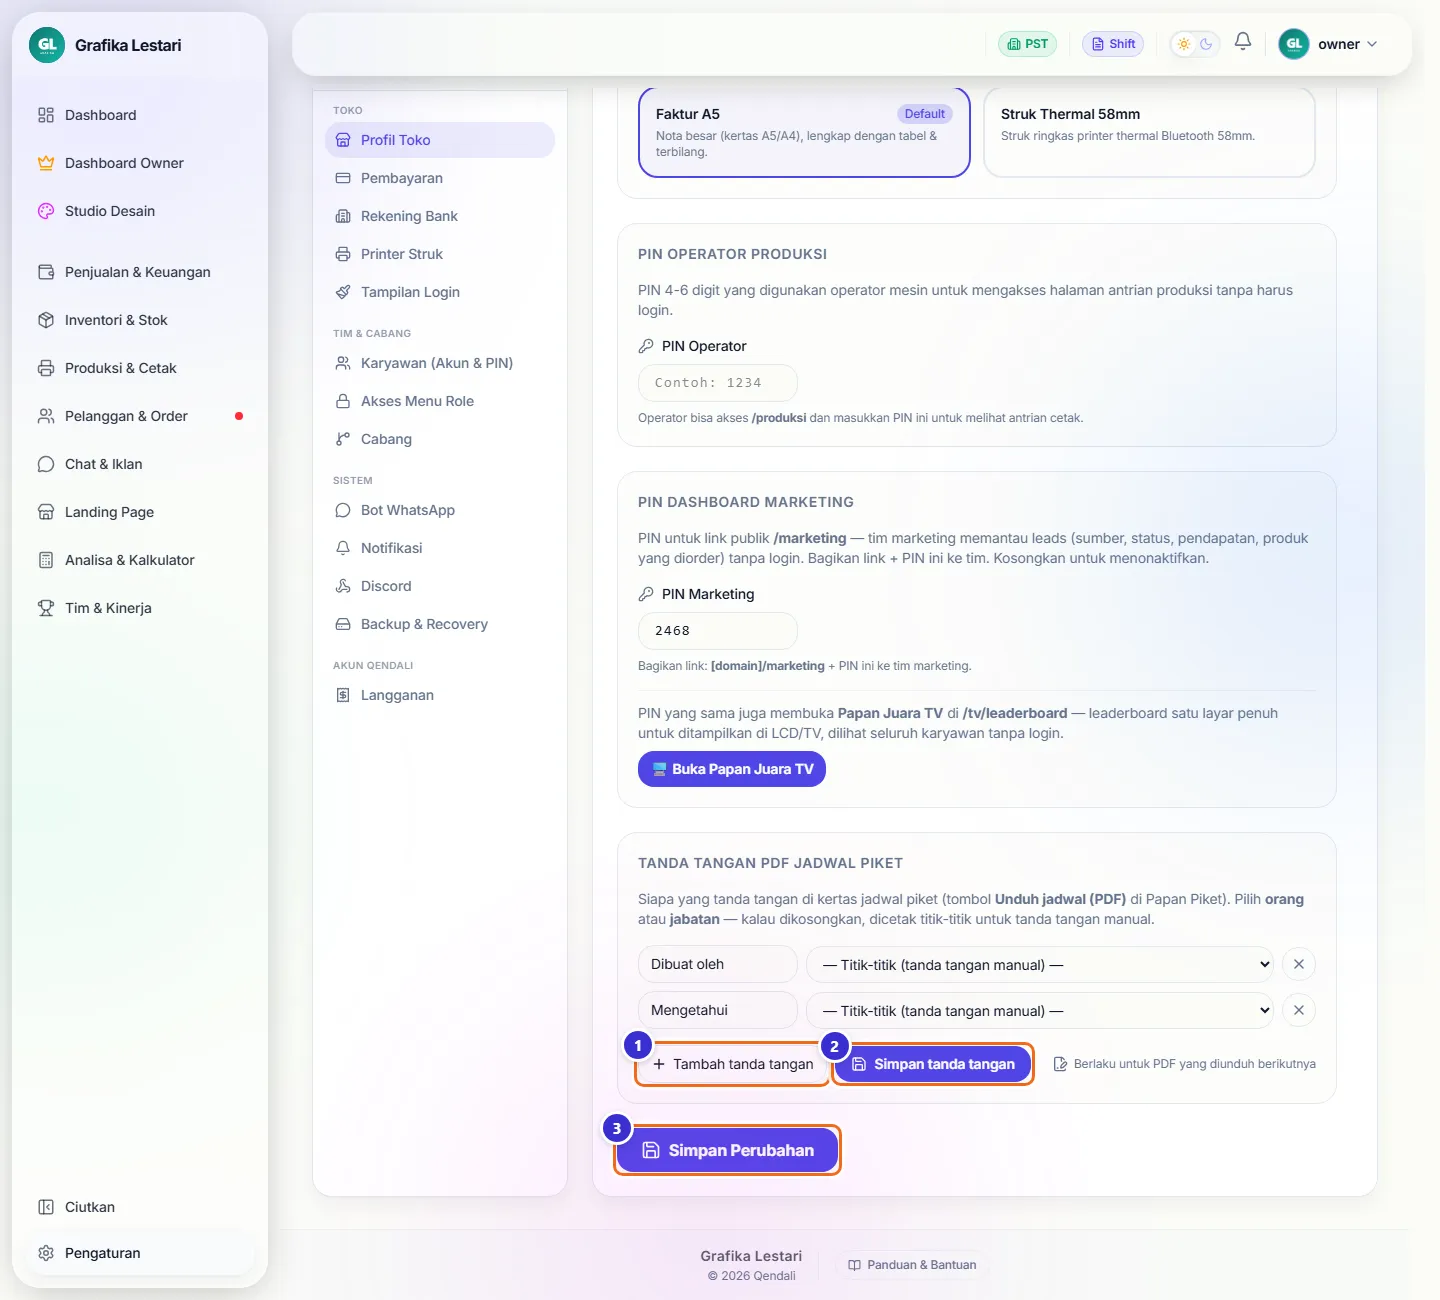Open the PST badge

pos(1027,44)
